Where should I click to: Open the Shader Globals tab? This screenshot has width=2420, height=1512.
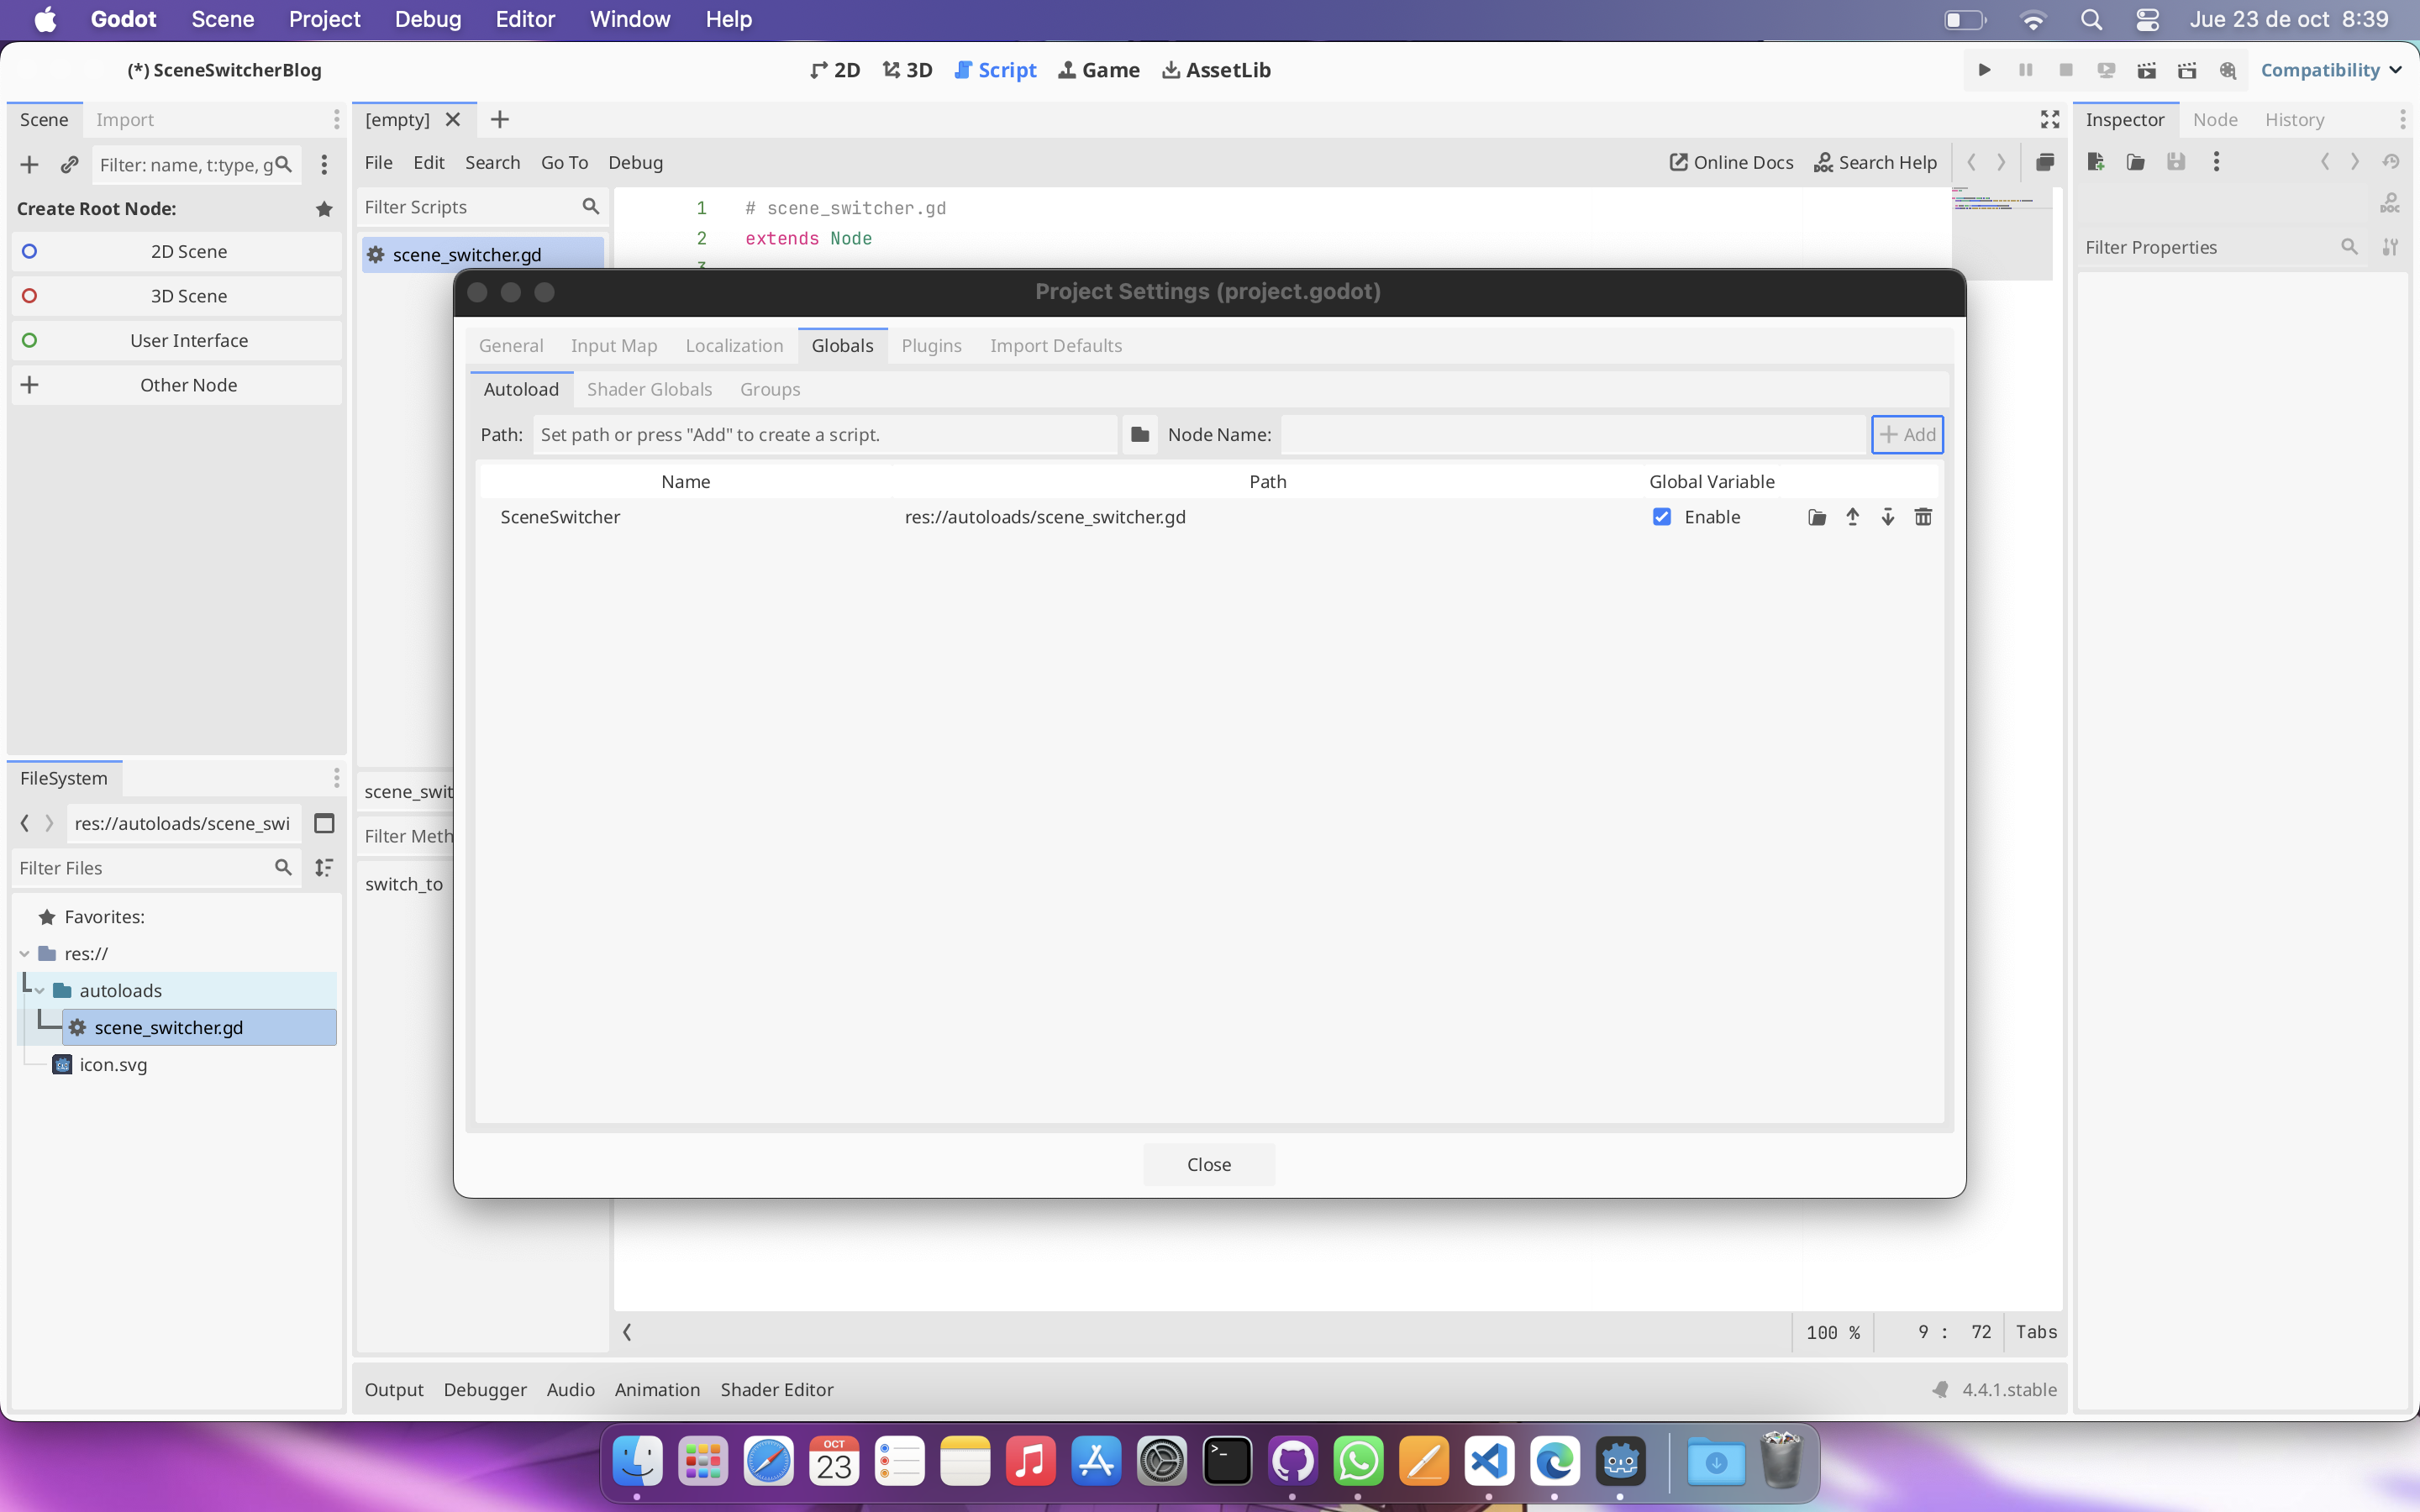click(649, 389)
